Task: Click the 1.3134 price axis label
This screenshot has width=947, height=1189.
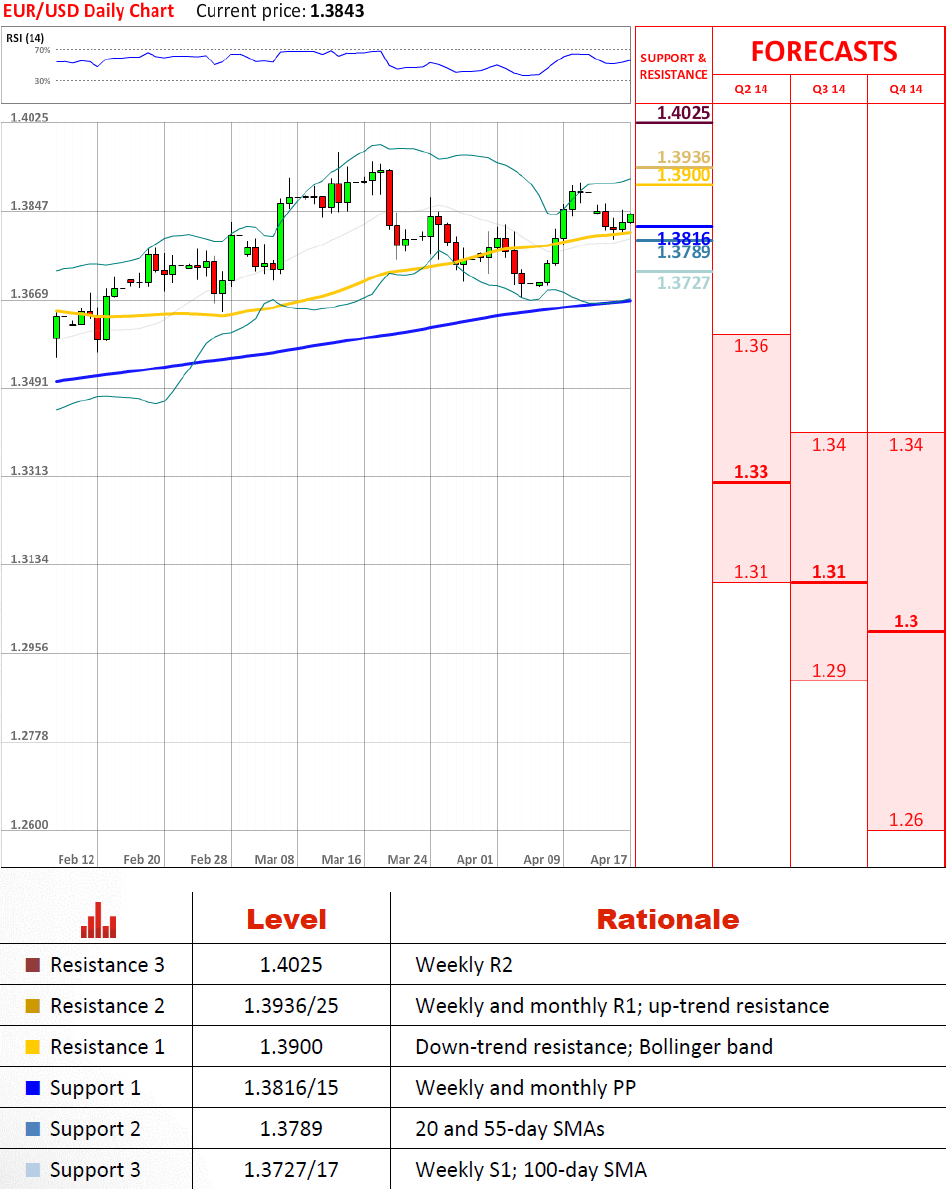Action: (29, 559)
